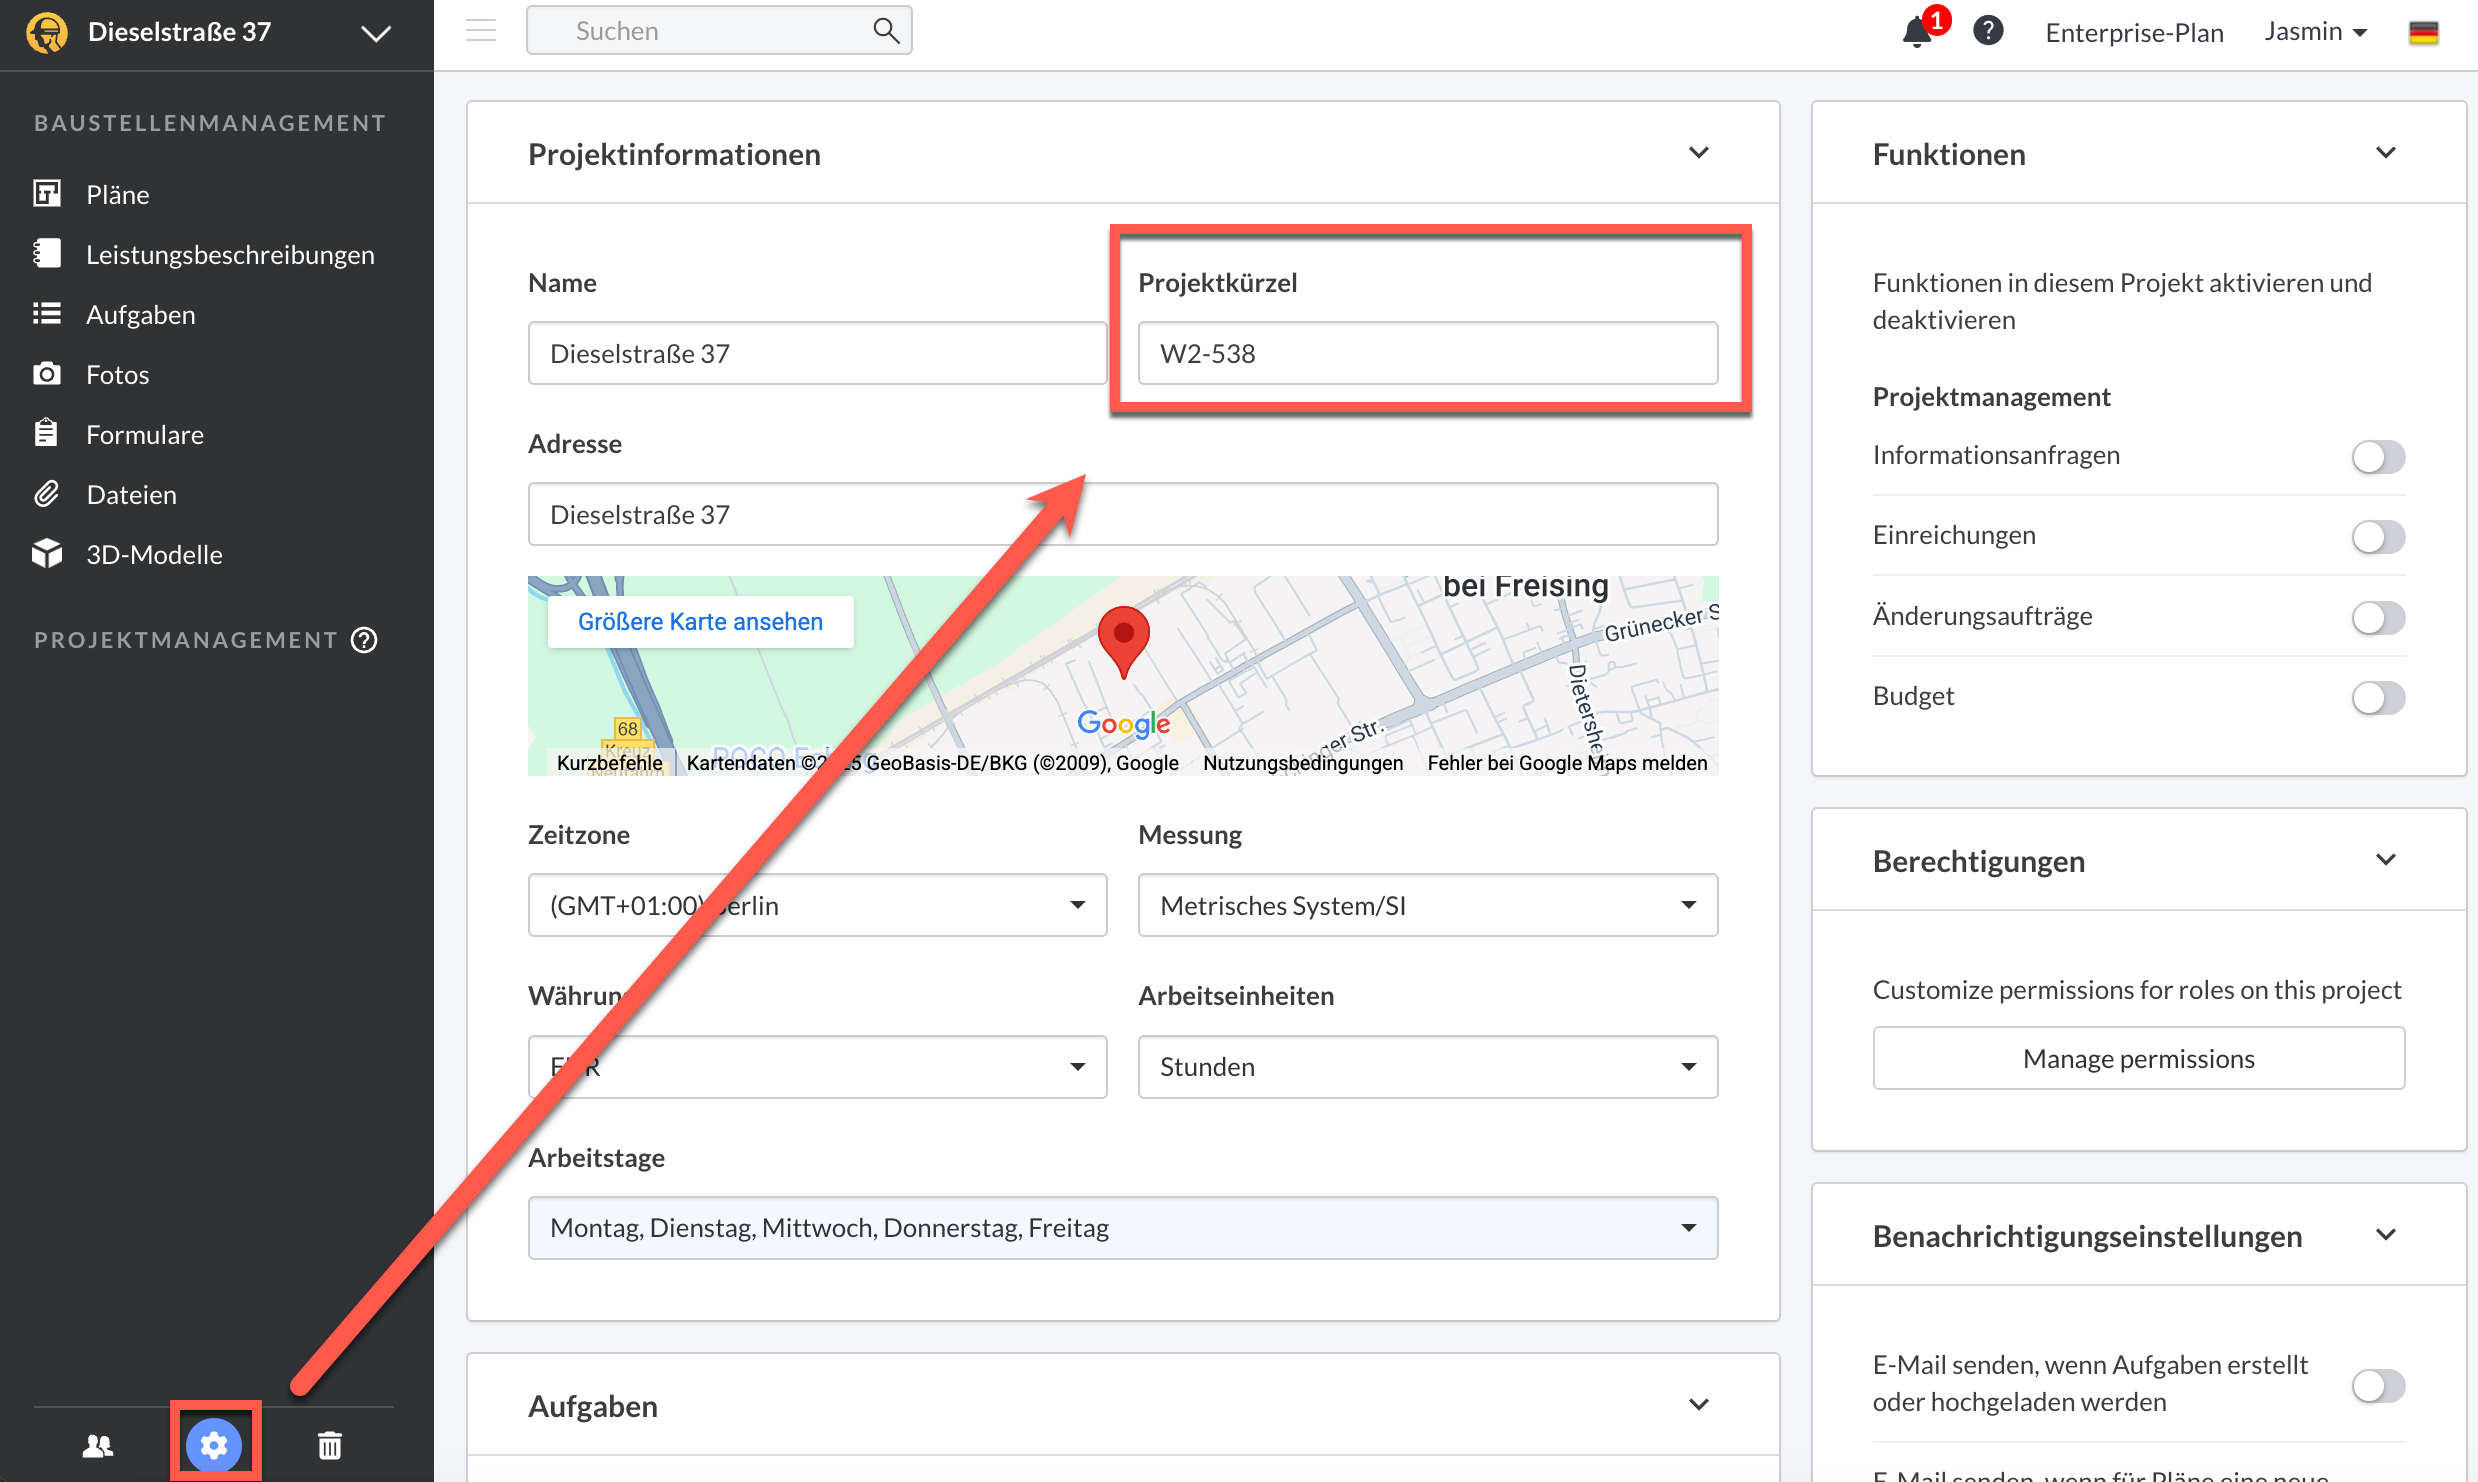Image resolution: width=2478 pixels, height=1482 pixels.
Task: Collapse the Benachrichtigungseinstellungen panel
Action: [2386, 1235]
